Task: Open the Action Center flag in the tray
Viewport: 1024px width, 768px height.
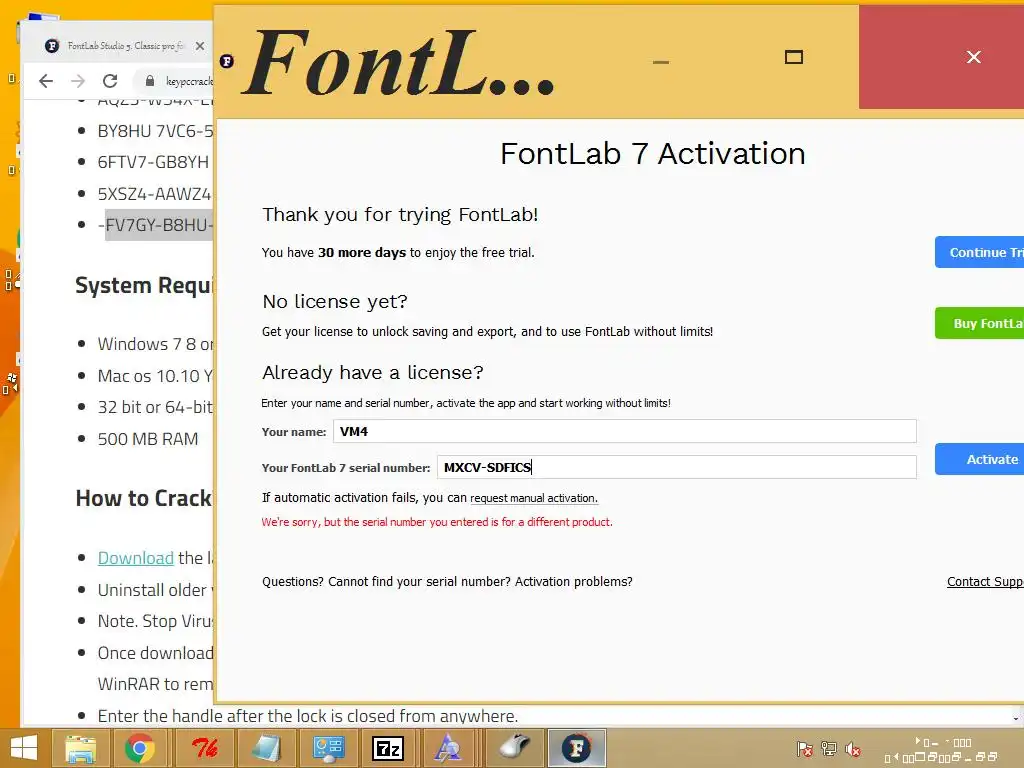Action: pos(805,749)
